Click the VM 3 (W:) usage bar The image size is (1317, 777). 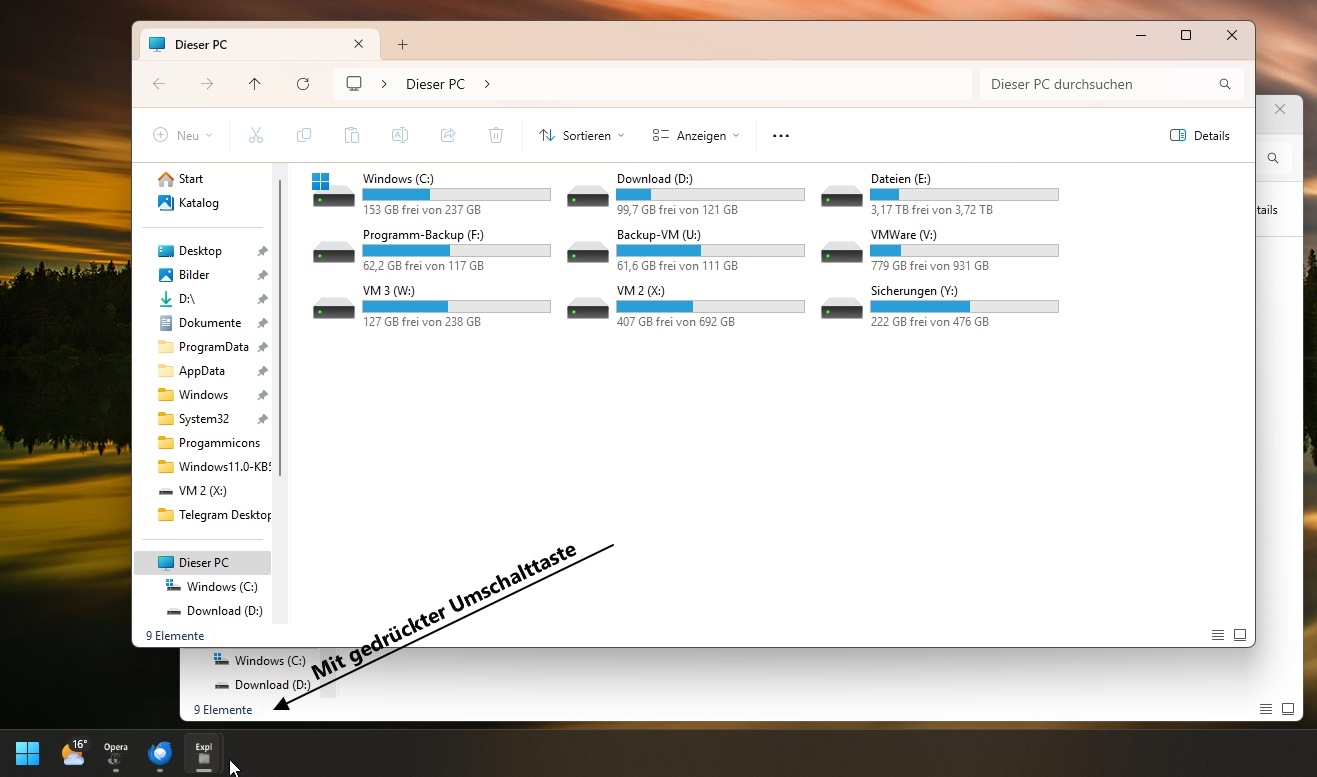click(x=456, y=307)
